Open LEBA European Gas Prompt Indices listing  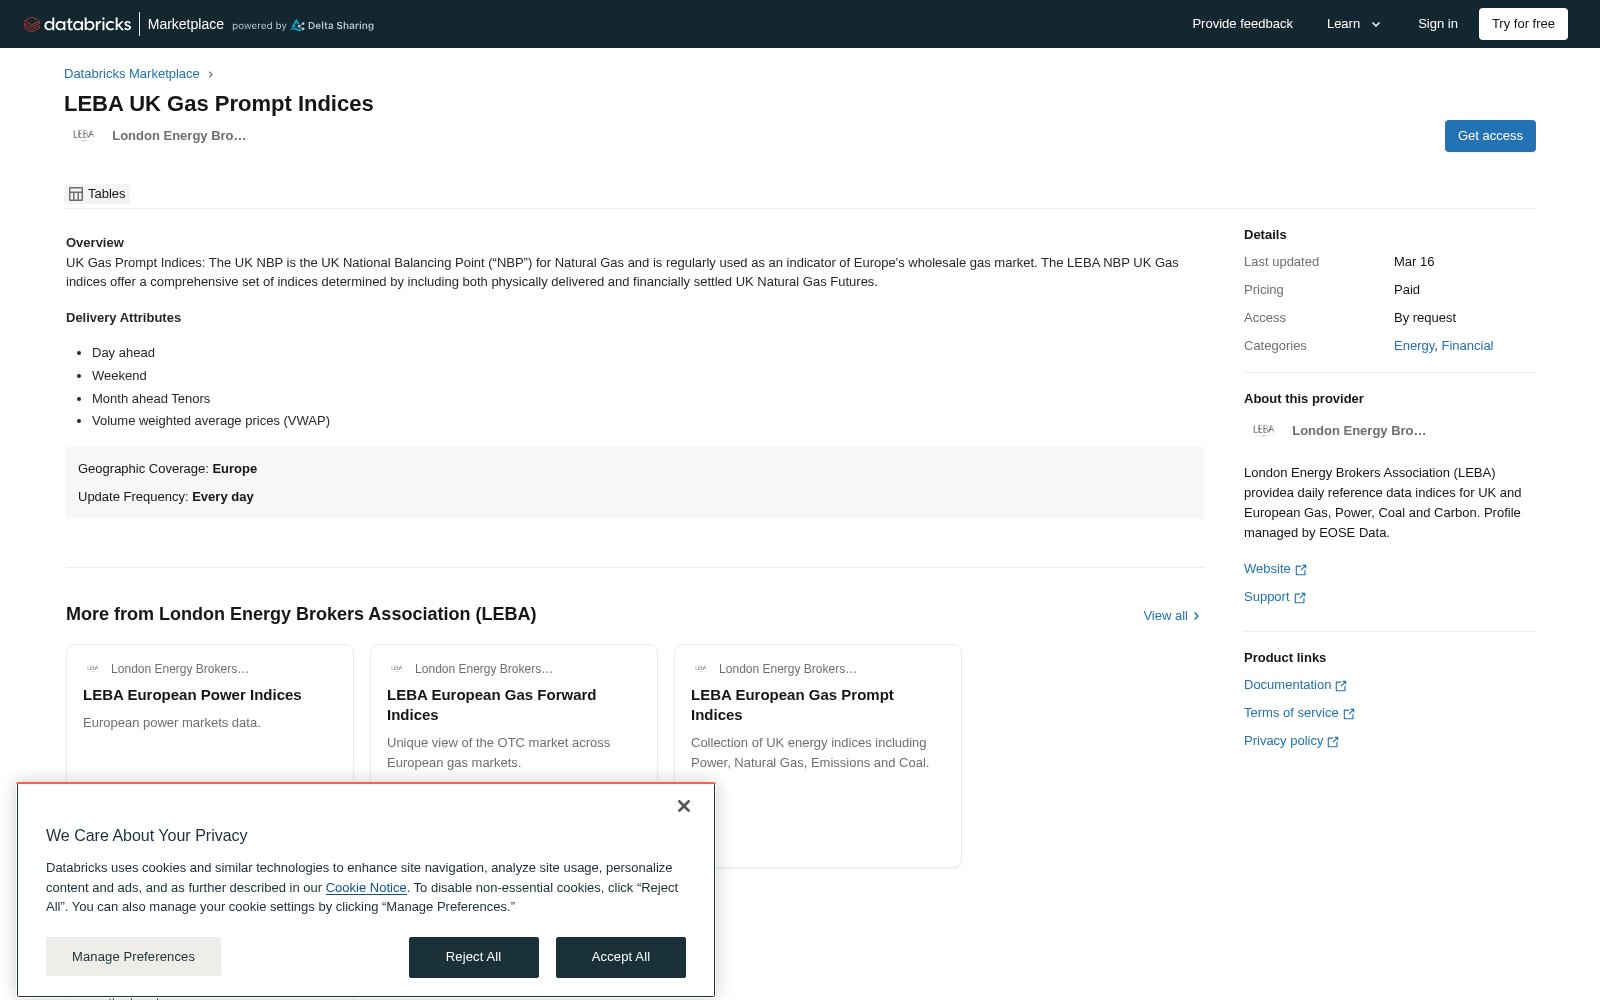(792, 705)
